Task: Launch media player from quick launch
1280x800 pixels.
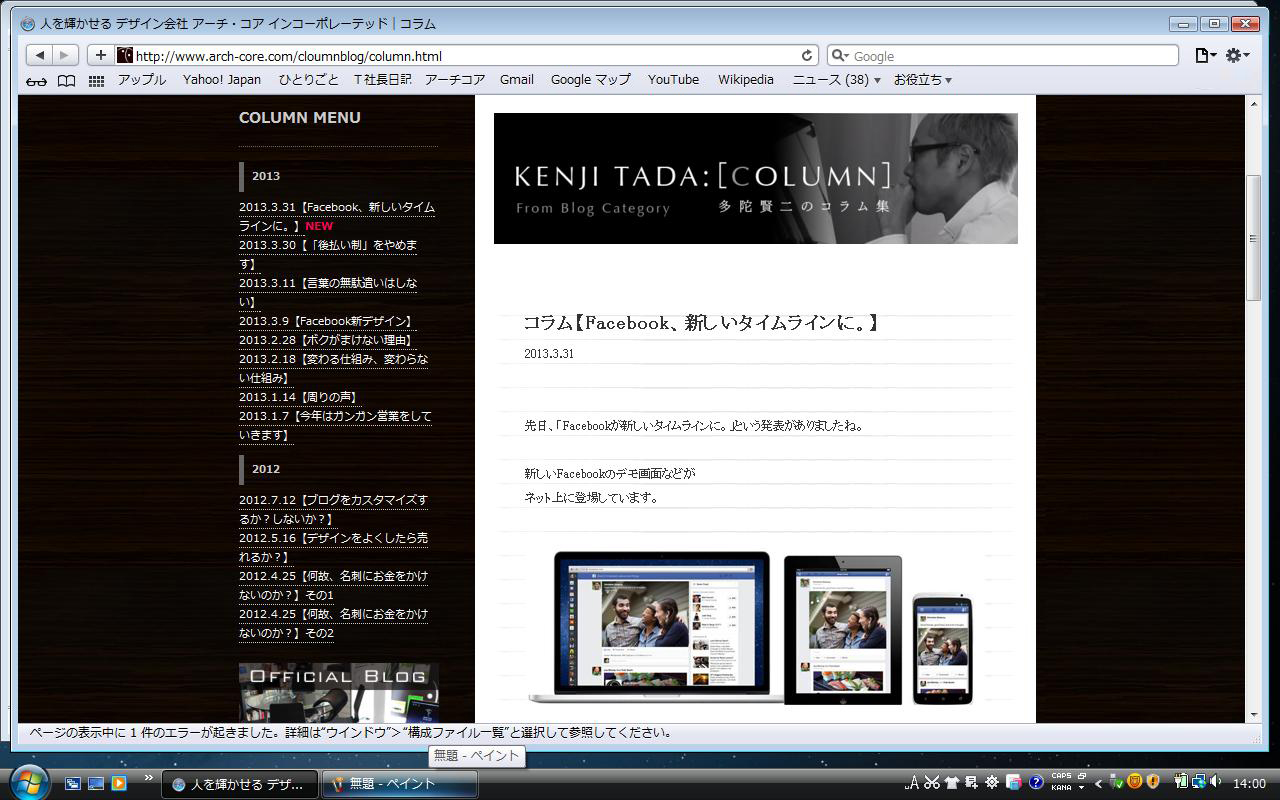Action: click(x=118, y=783)
